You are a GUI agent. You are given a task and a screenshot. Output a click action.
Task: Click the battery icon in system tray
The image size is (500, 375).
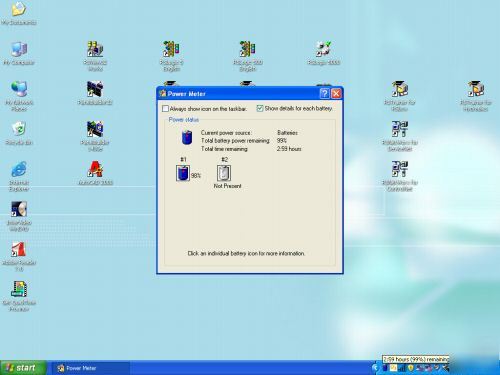pyautogui.click(x=385, y=368)
